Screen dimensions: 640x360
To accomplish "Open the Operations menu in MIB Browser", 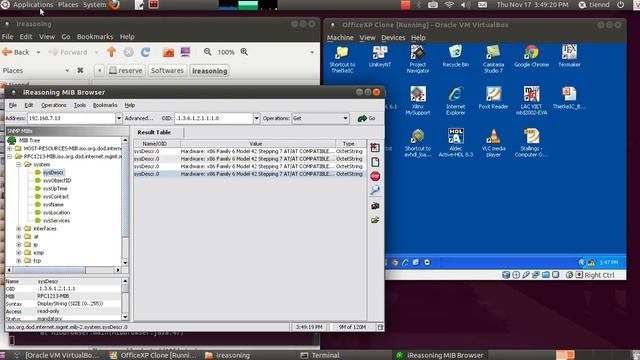I will 53,105.
